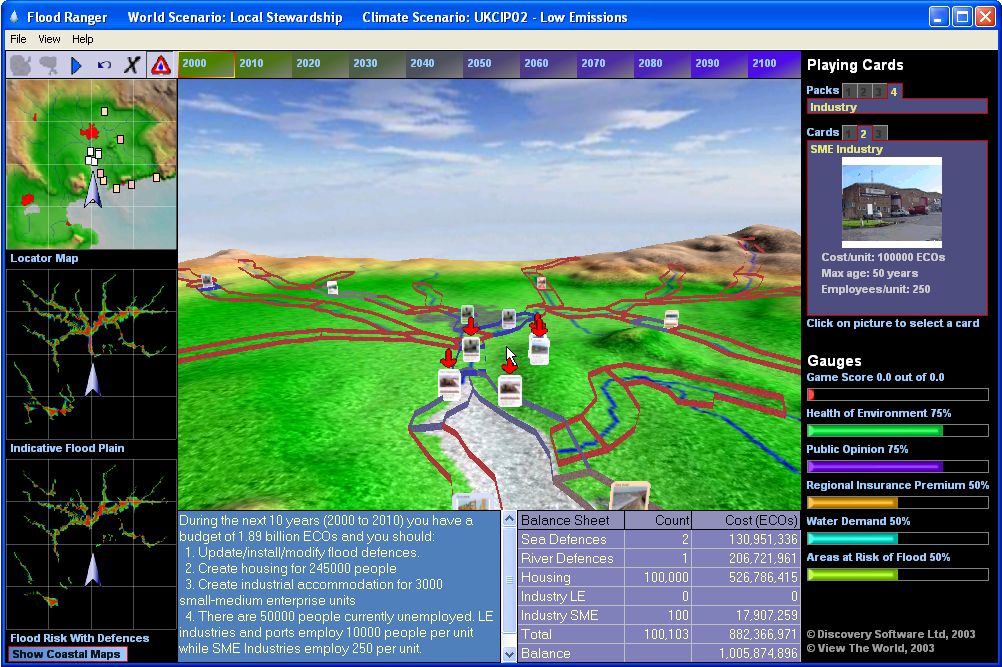The image size is (1002, 667).
Task: Click the undo arrow toolbar icon
Action: click(x=104, y=65)
